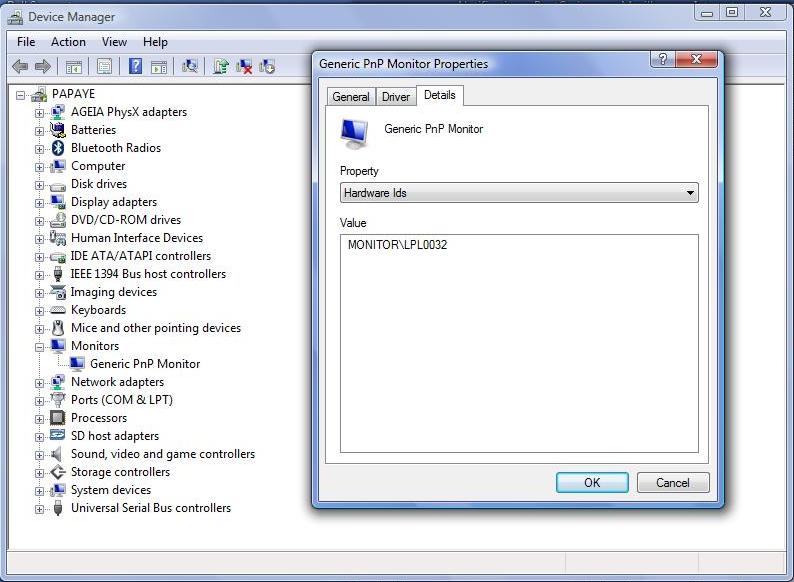Click the Storage controllers icon

(58, 472)
